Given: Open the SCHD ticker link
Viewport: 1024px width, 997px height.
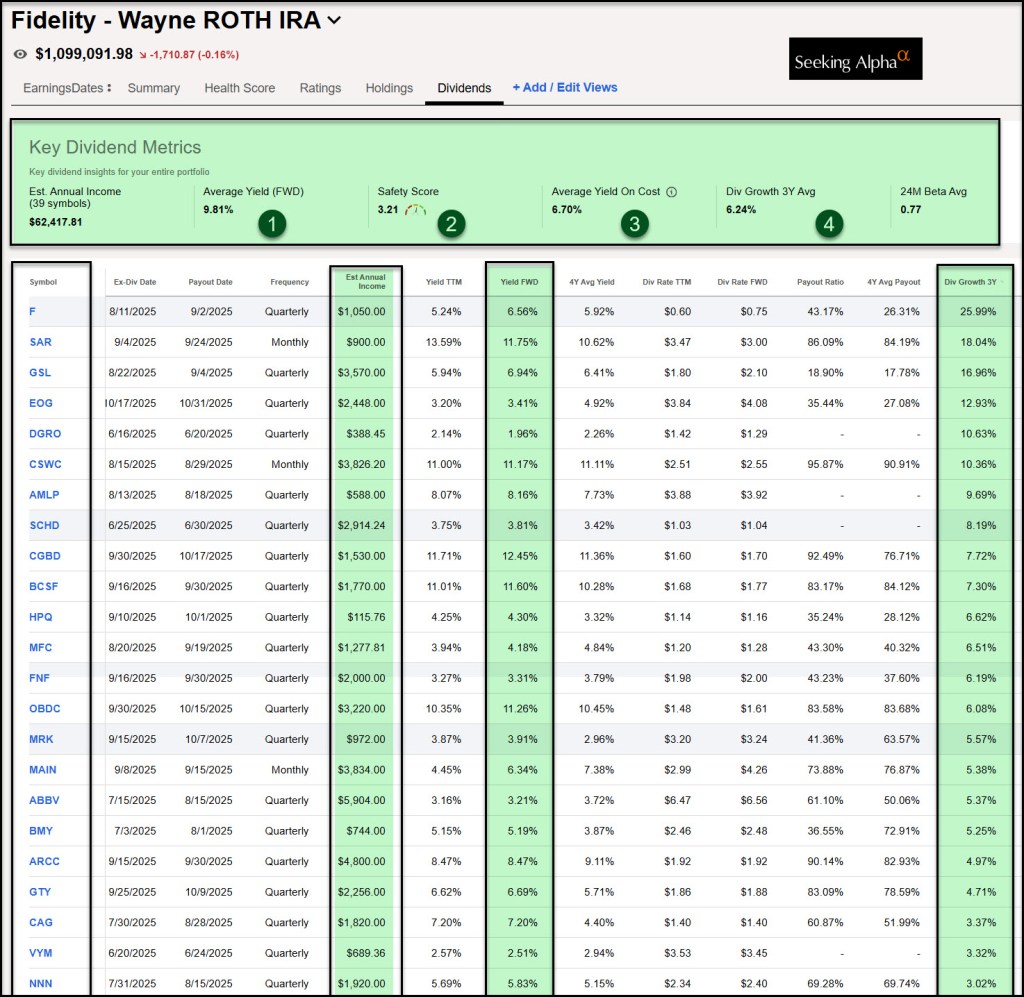Looking at the screenshot, I should pos(42,525).
